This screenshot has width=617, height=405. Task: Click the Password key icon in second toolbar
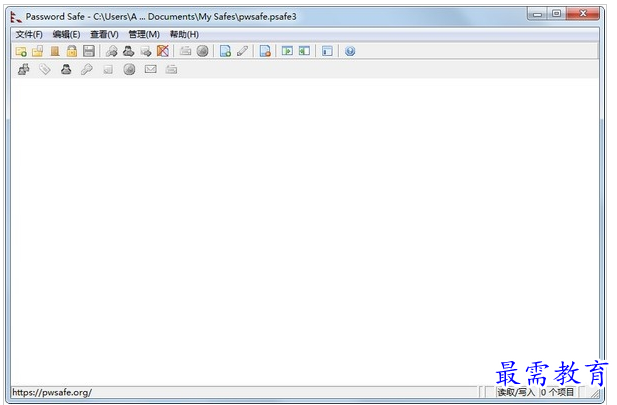pos(87,70)
